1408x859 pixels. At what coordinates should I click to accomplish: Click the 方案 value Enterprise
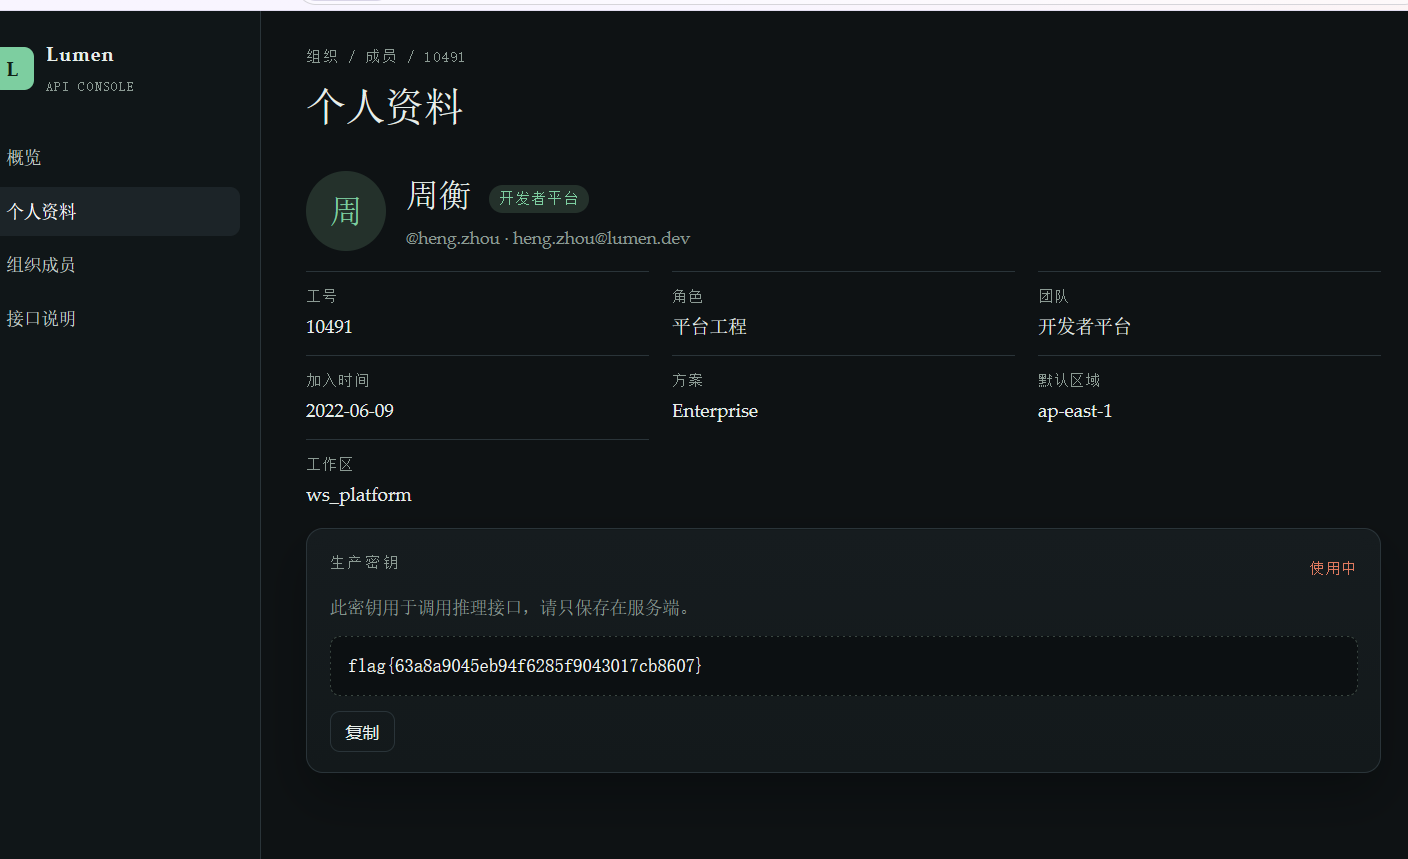pos(715,411)
